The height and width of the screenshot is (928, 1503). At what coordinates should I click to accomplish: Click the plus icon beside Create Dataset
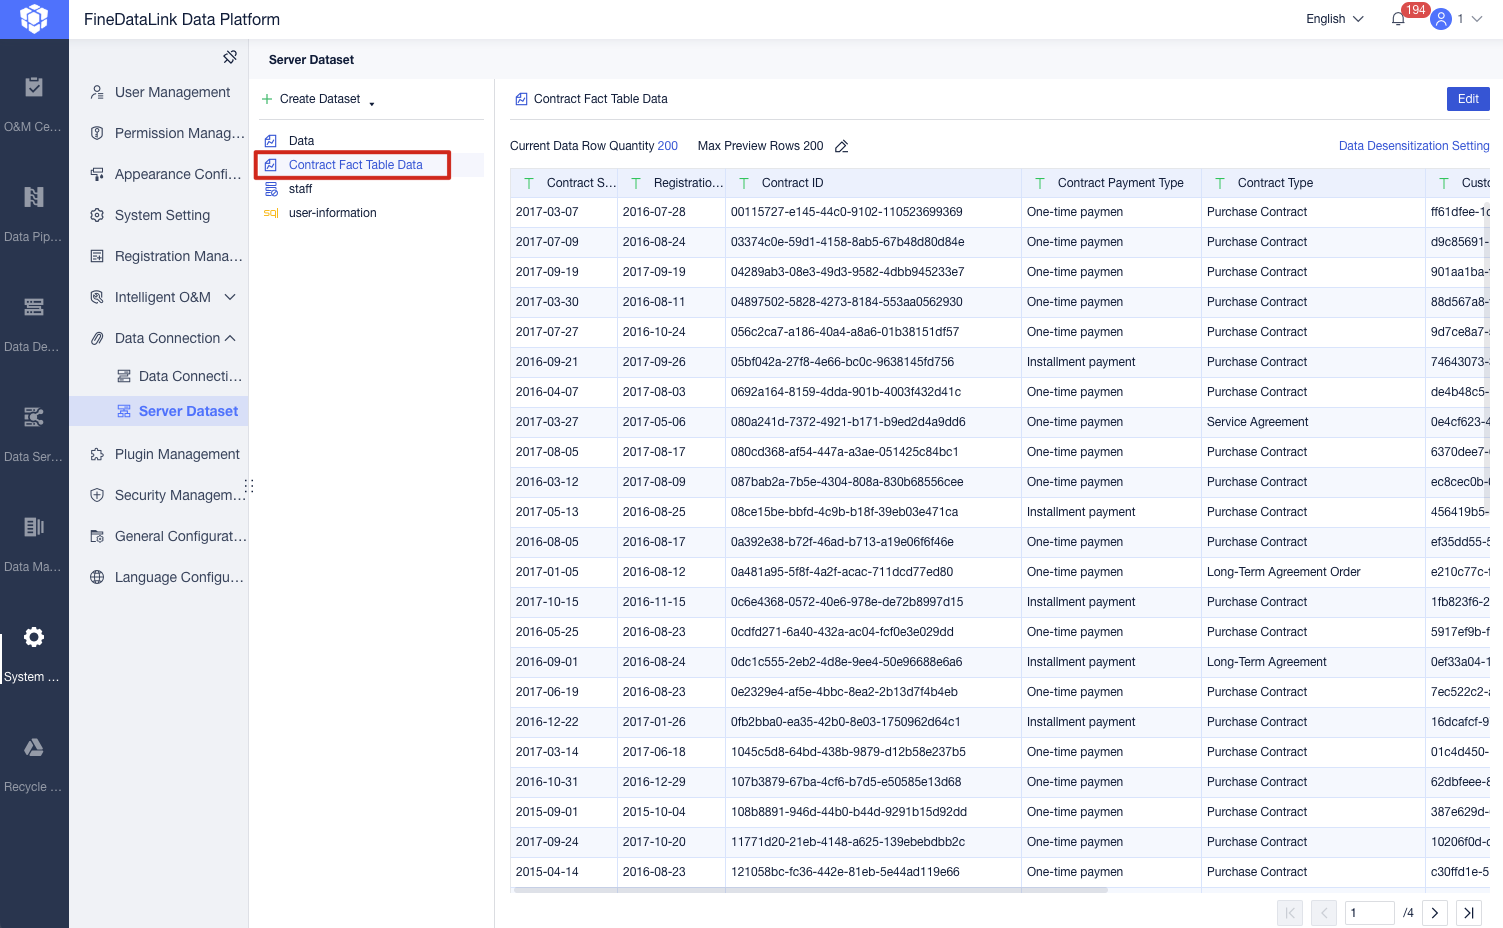(x=267, y=99)
